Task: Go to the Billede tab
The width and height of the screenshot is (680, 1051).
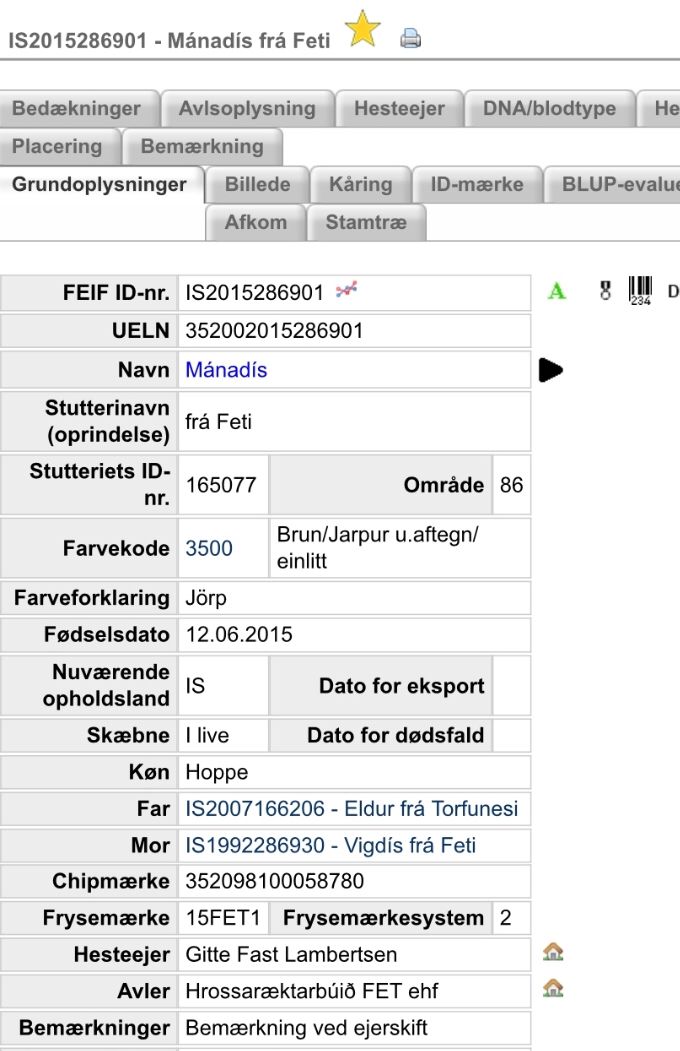Action: 257,185
